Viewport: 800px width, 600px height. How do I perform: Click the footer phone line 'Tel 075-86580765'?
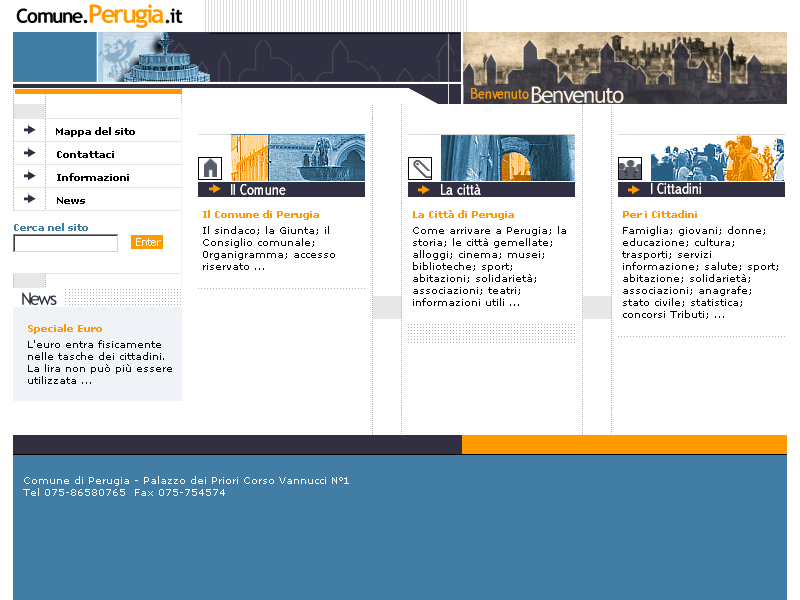tap(74, 493)
